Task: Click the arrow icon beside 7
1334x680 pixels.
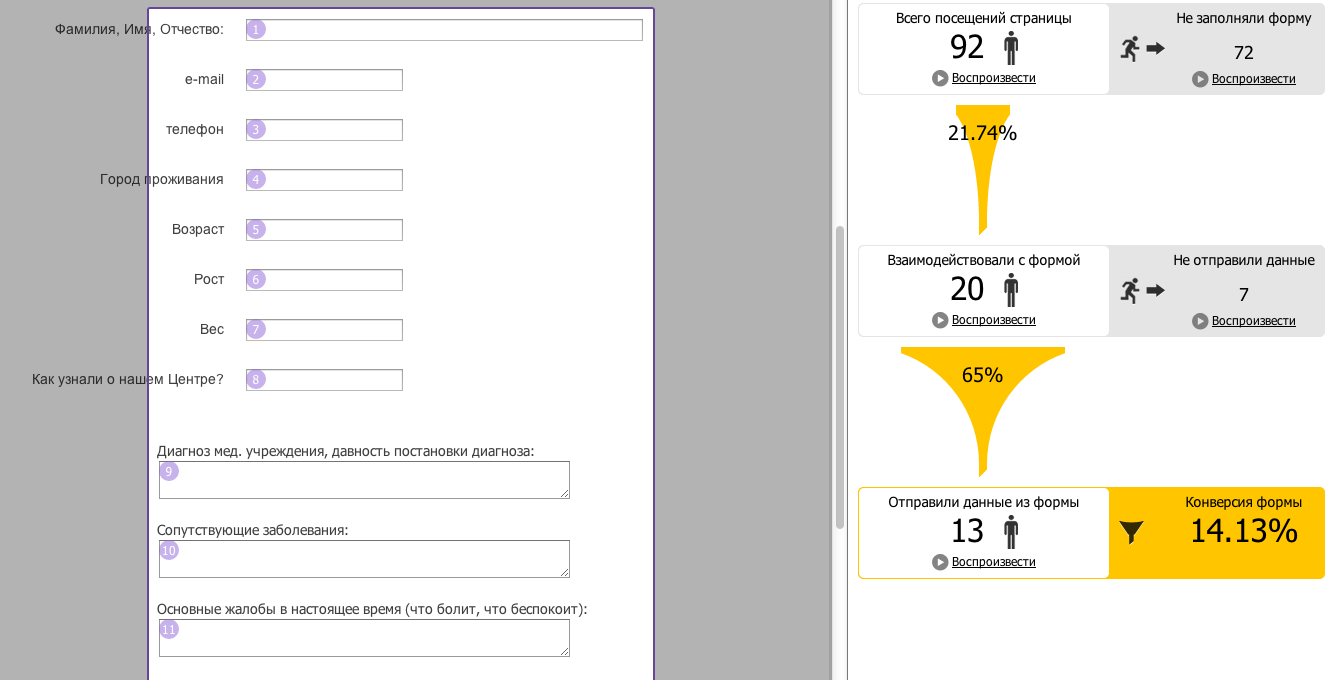Action: point(1156,290)
